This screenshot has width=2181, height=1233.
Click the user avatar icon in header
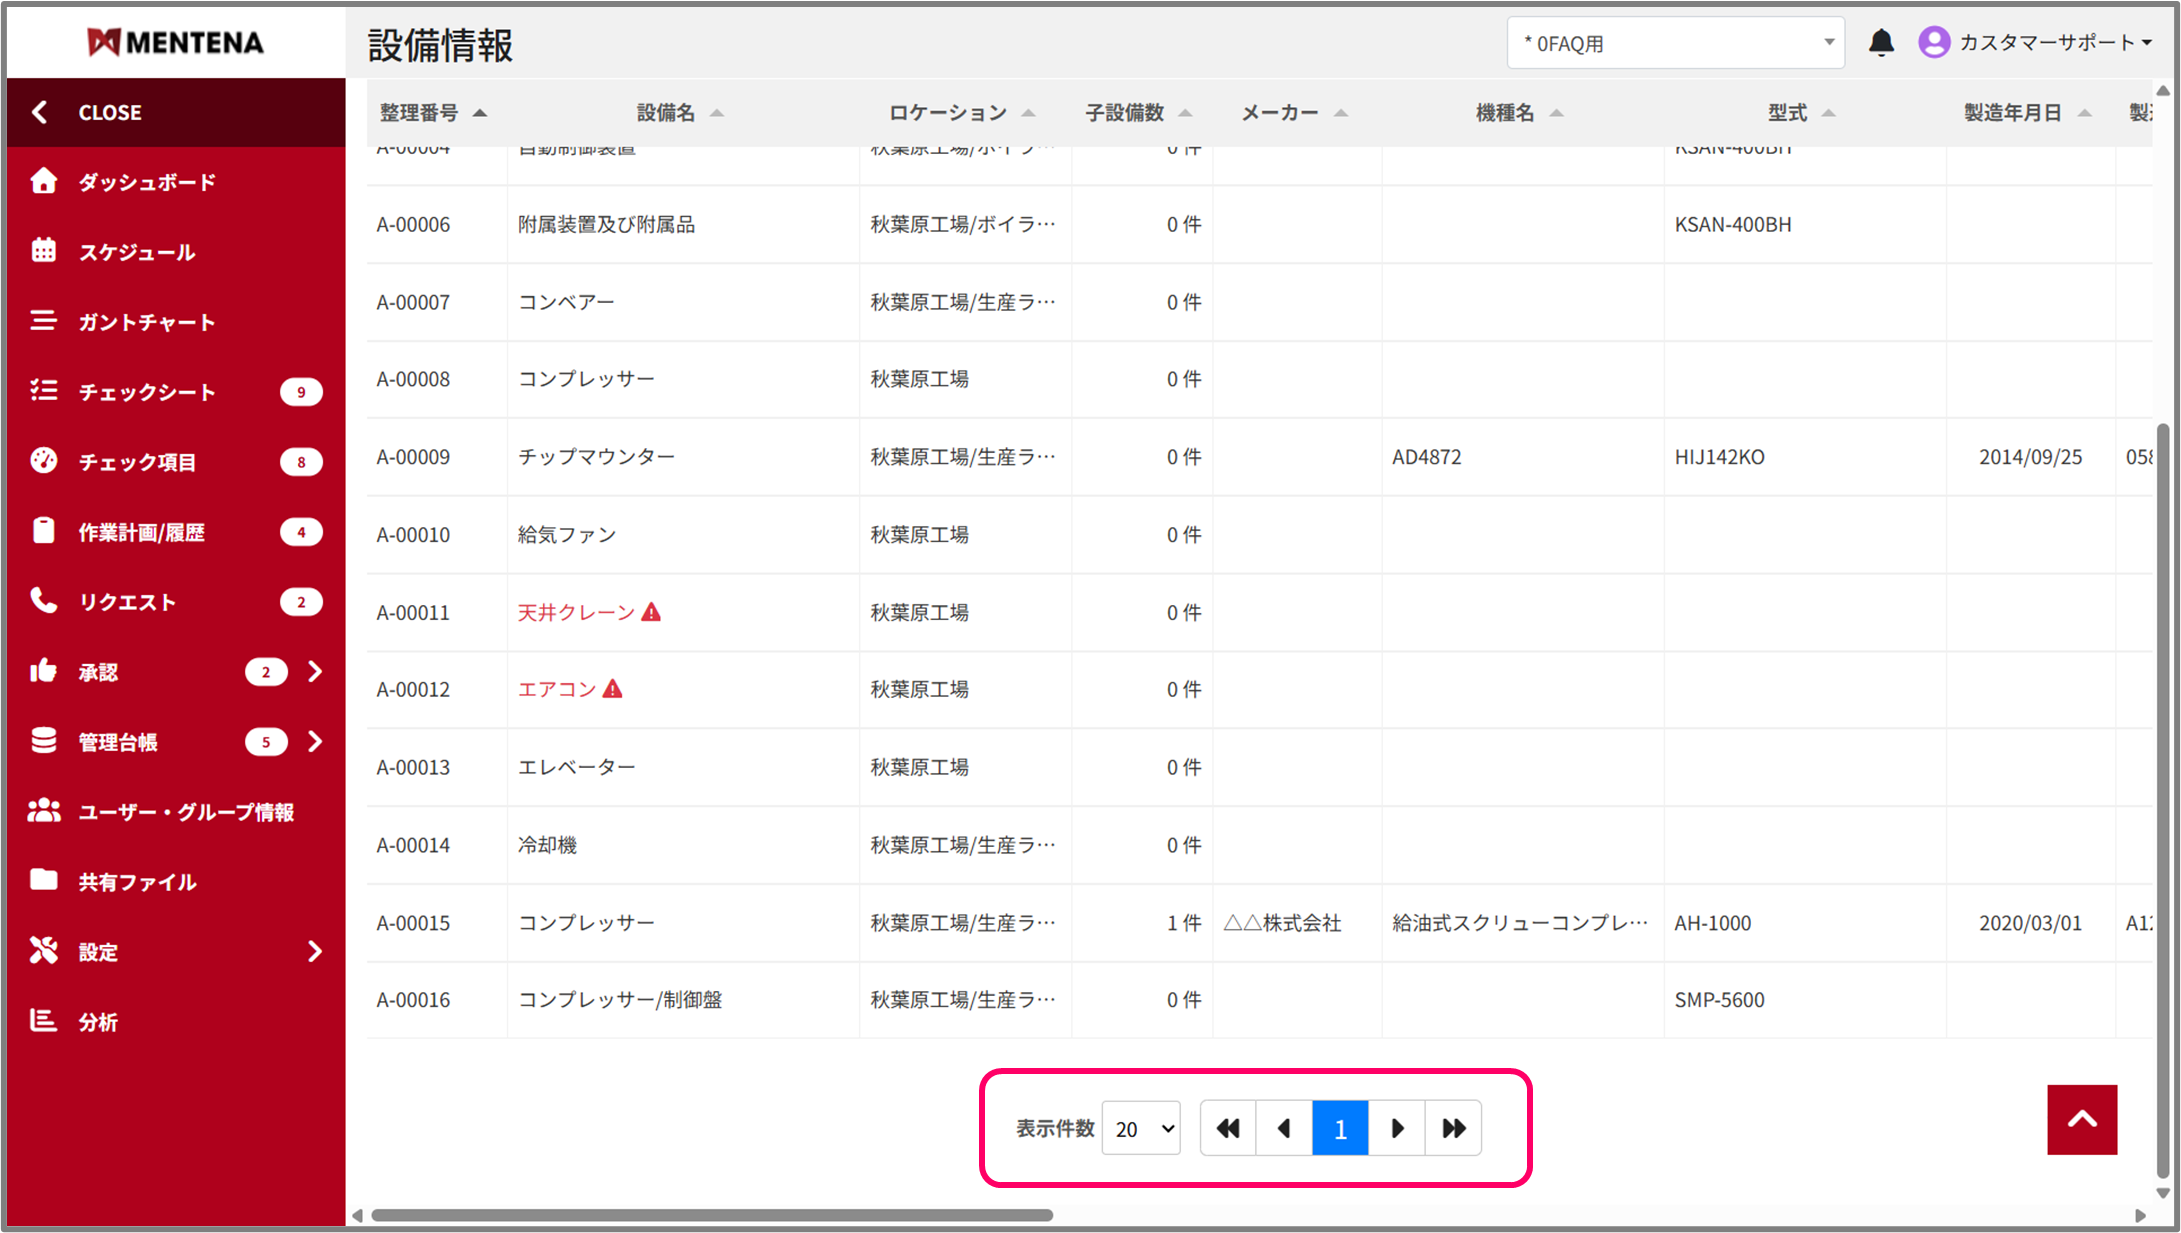1934,42
